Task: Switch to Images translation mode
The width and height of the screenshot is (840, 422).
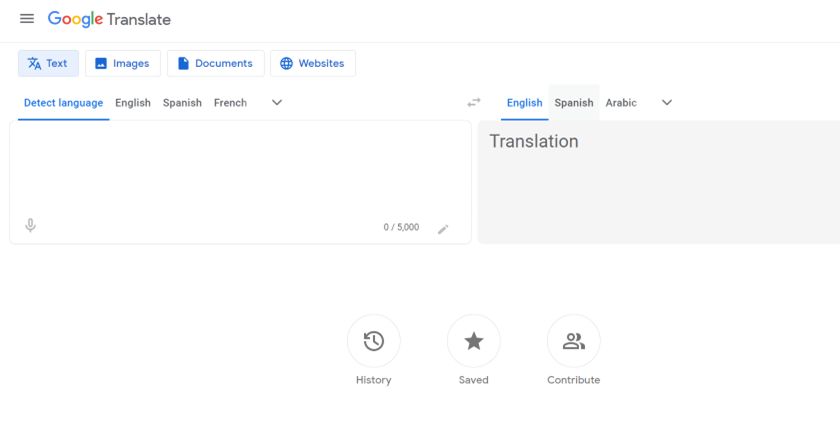Action: click(x=123, y=63)
